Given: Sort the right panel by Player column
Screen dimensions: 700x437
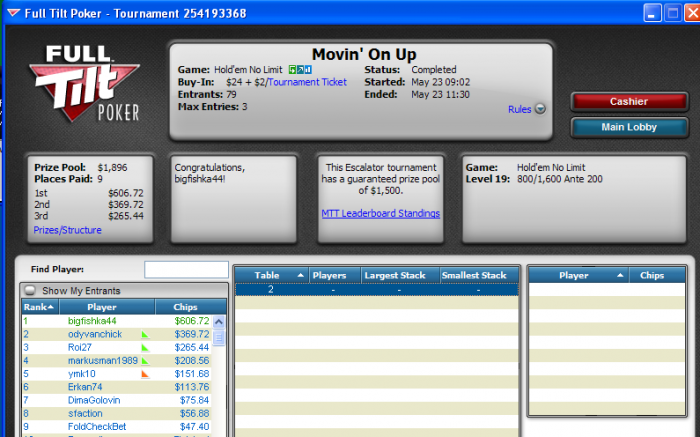Looking at the screenshot, I should [x=579, y=275].
